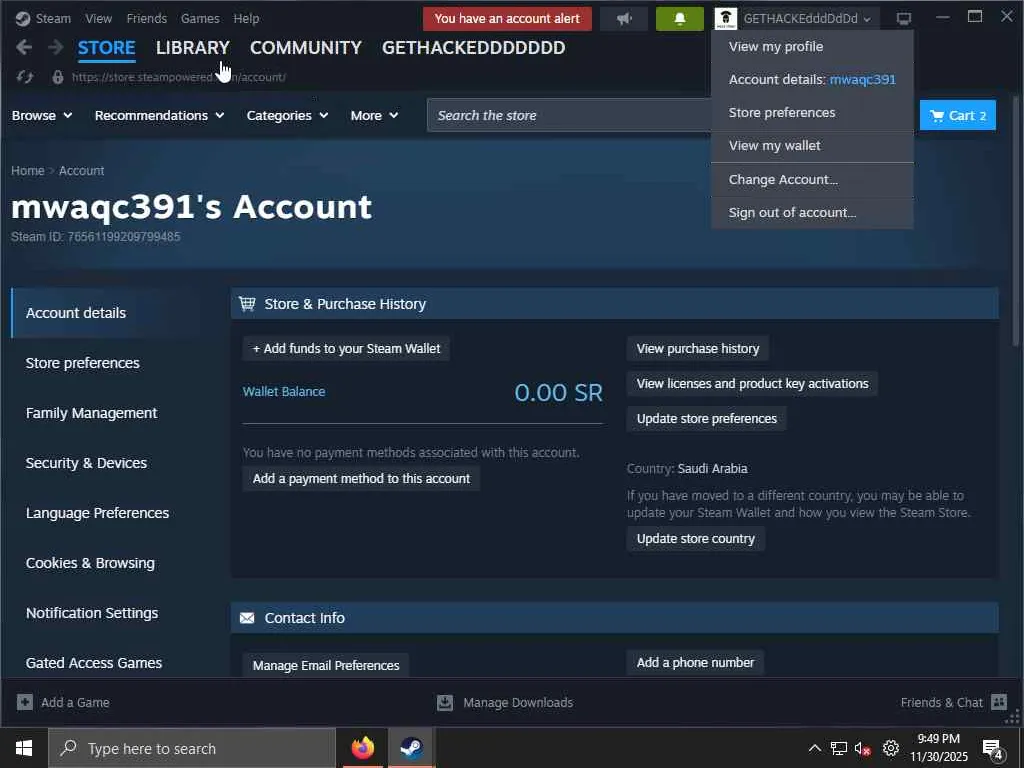
Task: Open Notification Settings in sidebar
Action: coord(91,613)
